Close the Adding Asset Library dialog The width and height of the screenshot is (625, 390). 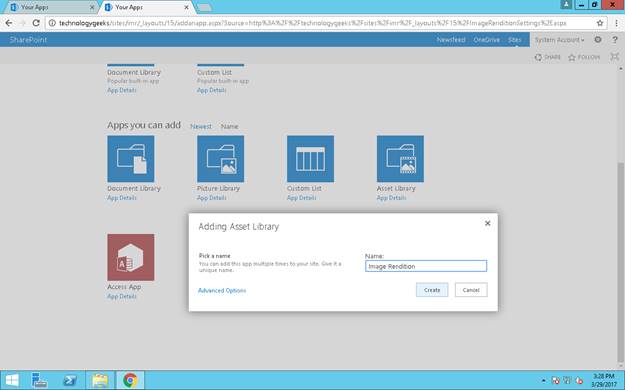(487, 223)
